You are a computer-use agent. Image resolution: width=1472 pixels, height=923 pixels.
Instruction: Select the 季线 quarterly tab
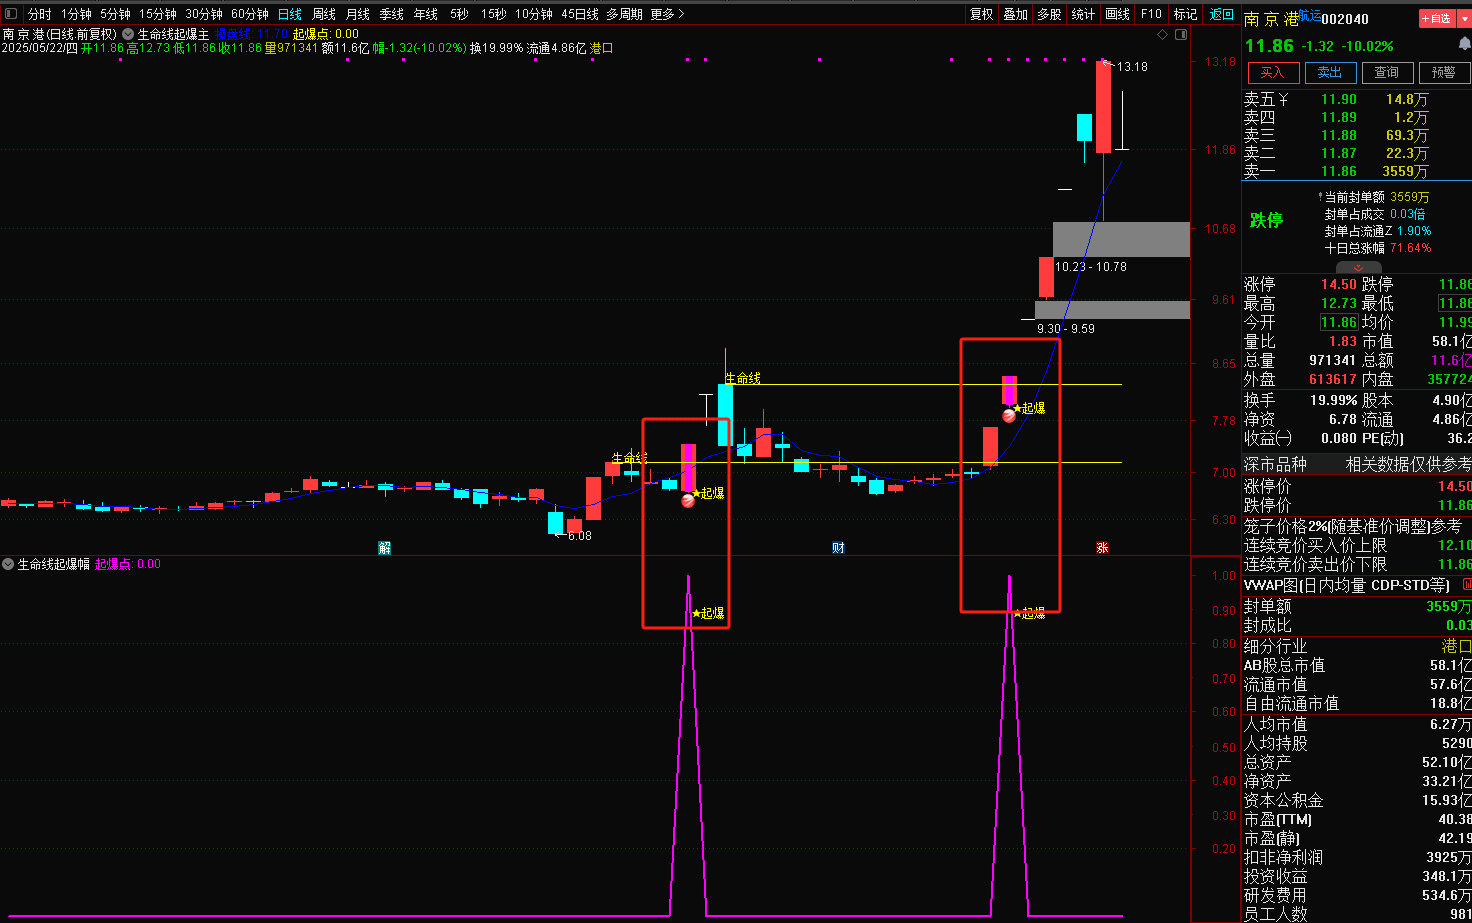[x=392, y=14]
